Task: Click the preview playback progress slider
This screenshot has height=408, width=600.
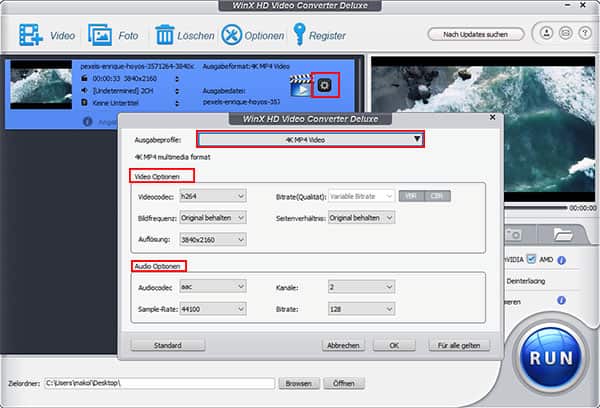Action: (x=535, y=208)
